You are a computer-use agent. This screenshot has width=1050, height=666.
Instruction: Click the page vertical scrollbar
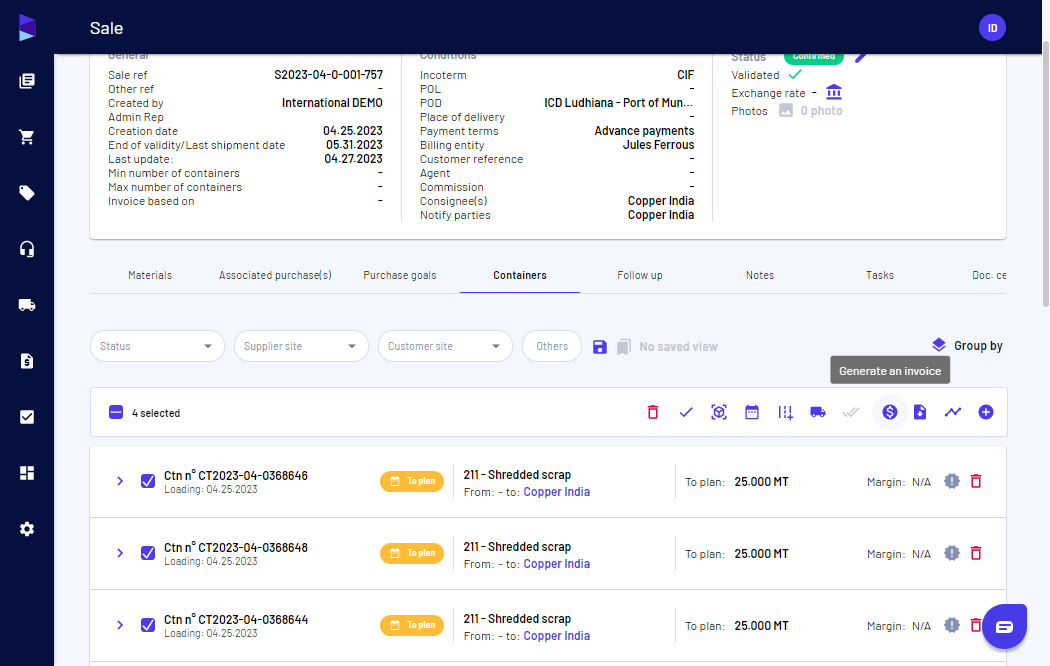pos(1046,174)
